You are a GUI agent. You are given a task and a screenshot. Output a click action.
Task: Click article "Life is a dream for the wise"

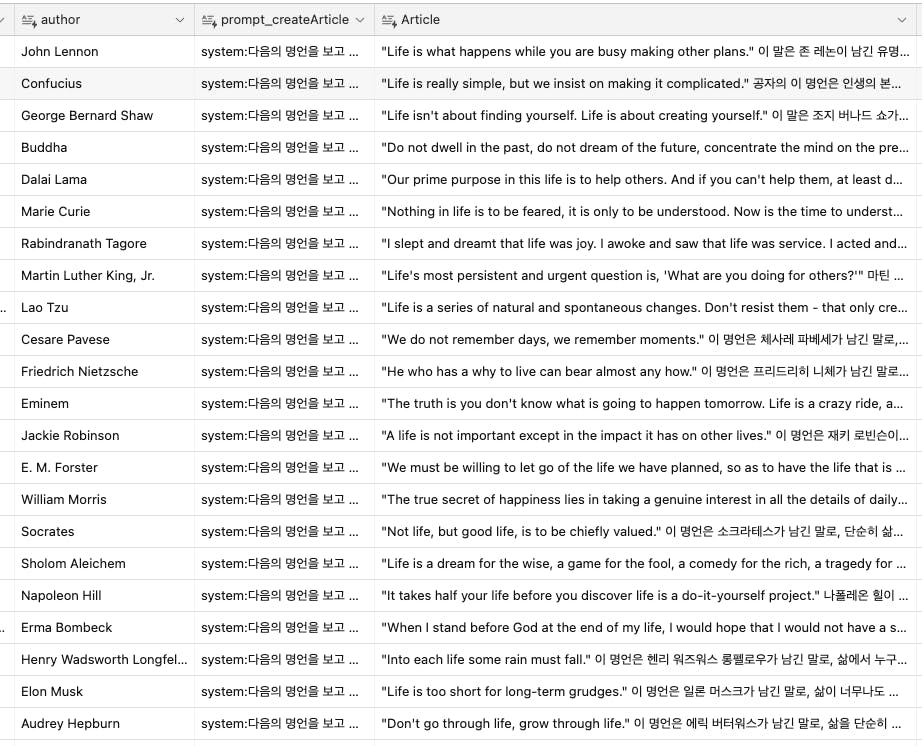pyautogui.click(x=647, y=564)
